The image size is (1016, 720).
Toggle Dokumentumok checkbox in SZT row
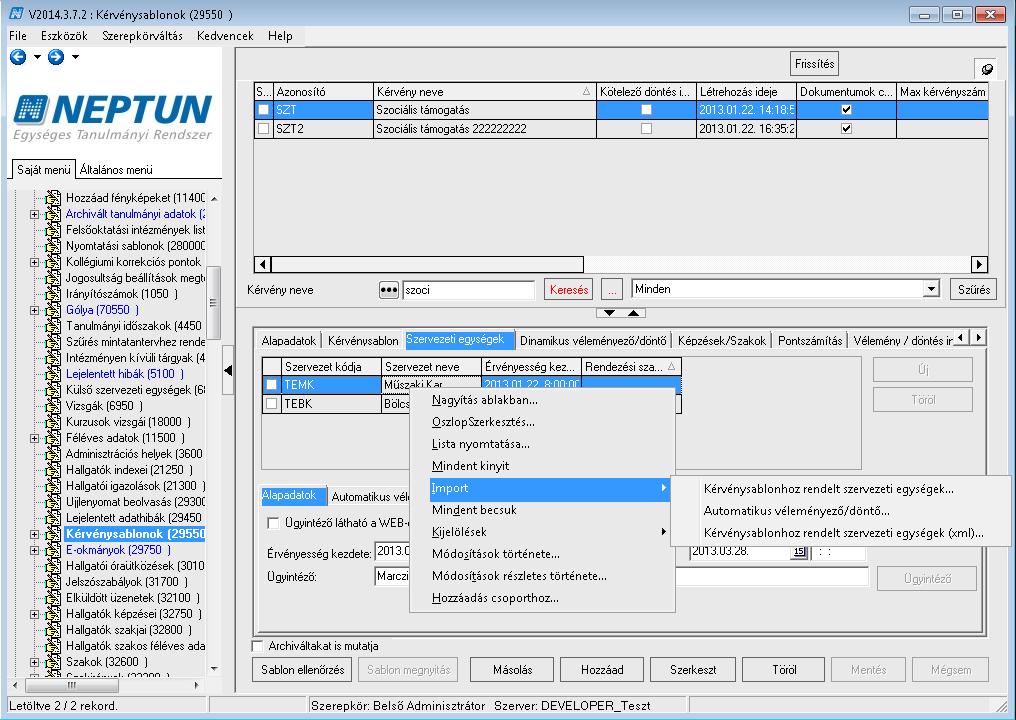pyautogui.click(x=846, y=110)
